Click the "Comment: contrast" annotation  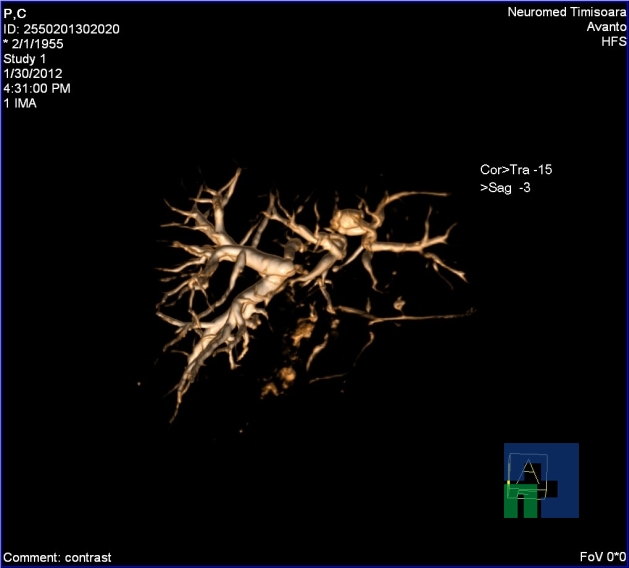coord(57,558)
